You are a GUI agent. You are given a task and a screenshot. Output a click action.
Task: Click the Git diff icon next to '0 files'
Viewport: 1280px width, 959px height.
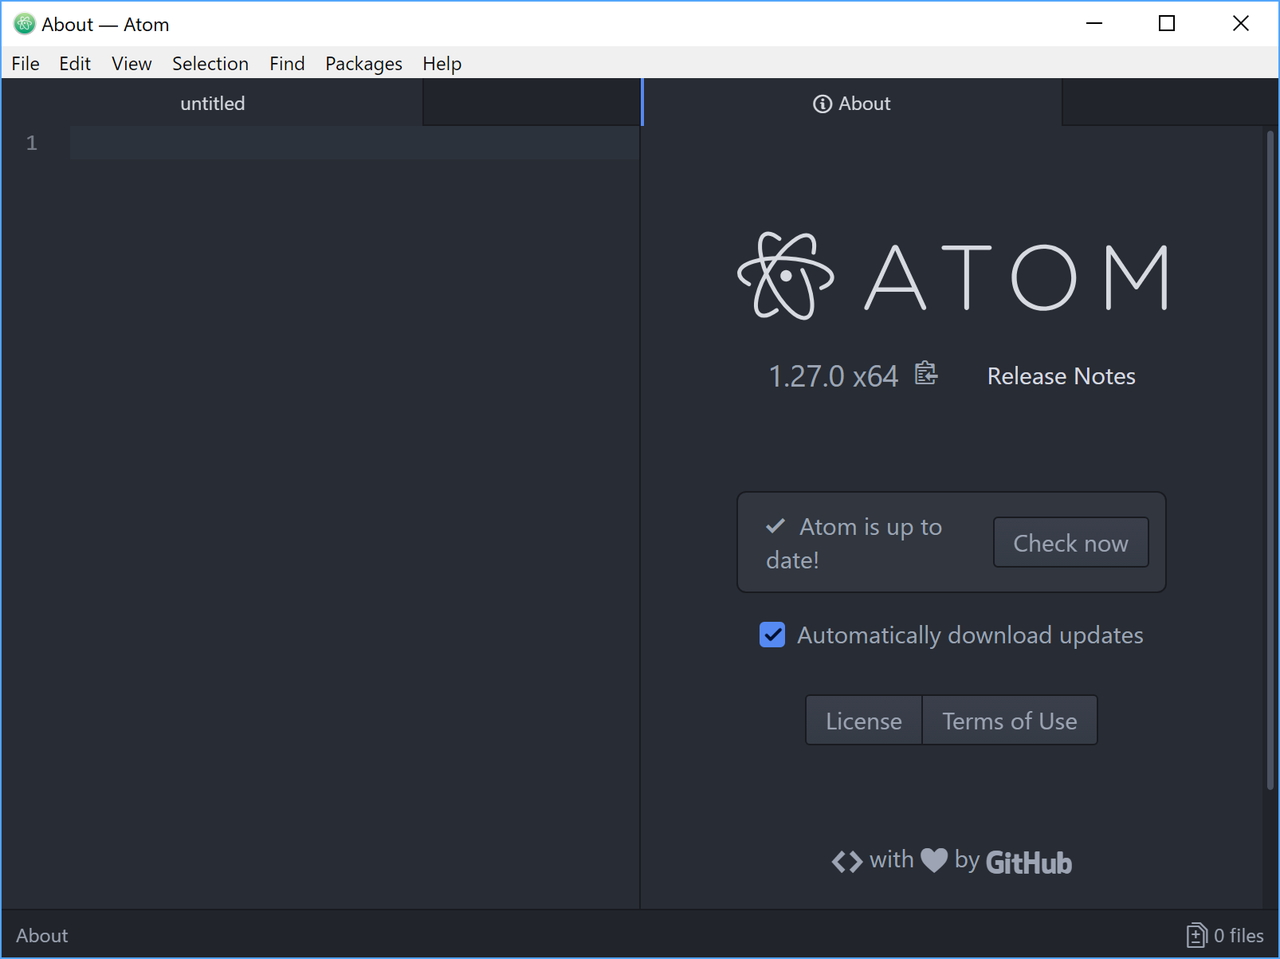(1196, 935)
